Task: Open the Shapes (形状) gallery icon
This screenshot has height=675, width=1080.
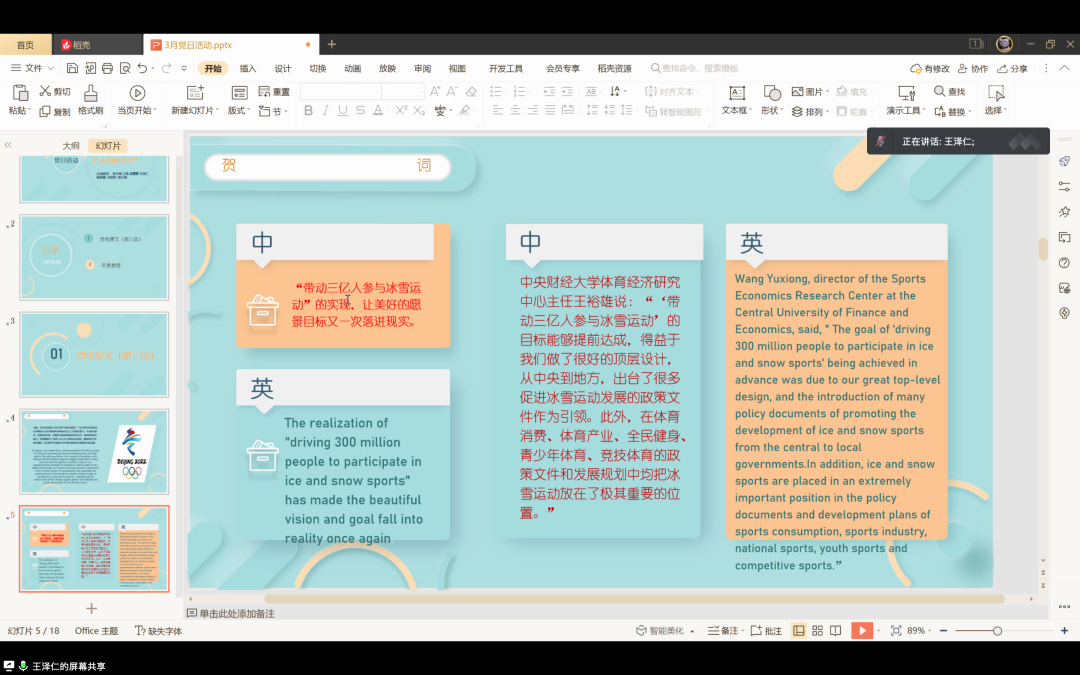Action: click(x=772, y=93)
